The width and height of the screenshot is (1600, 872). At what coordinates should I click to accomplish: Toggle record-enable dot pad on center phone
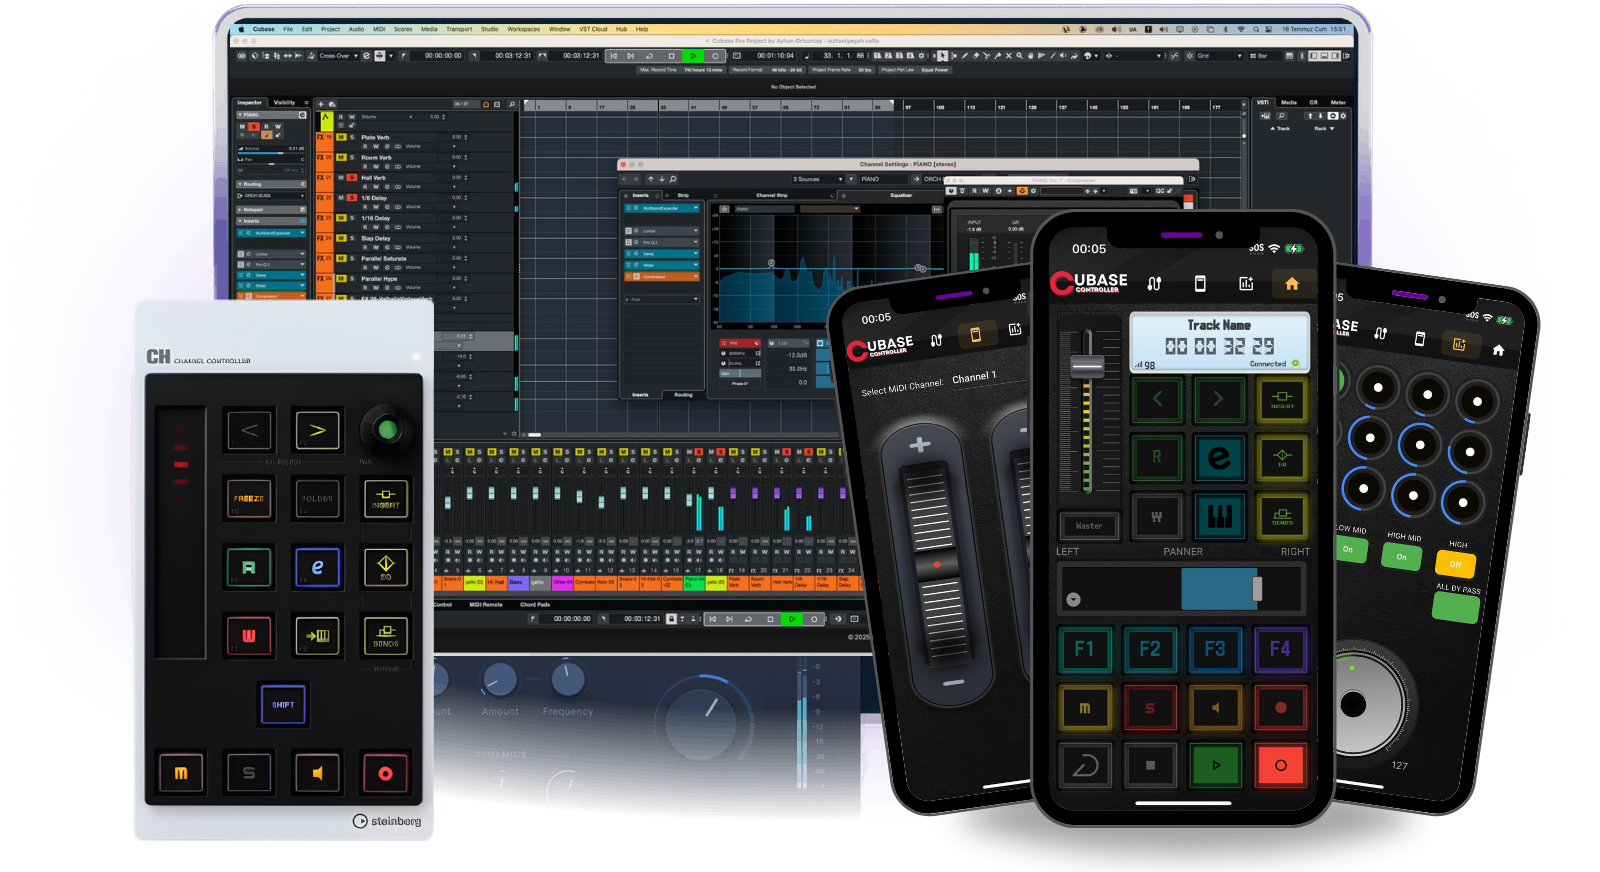click(1281, 707)
